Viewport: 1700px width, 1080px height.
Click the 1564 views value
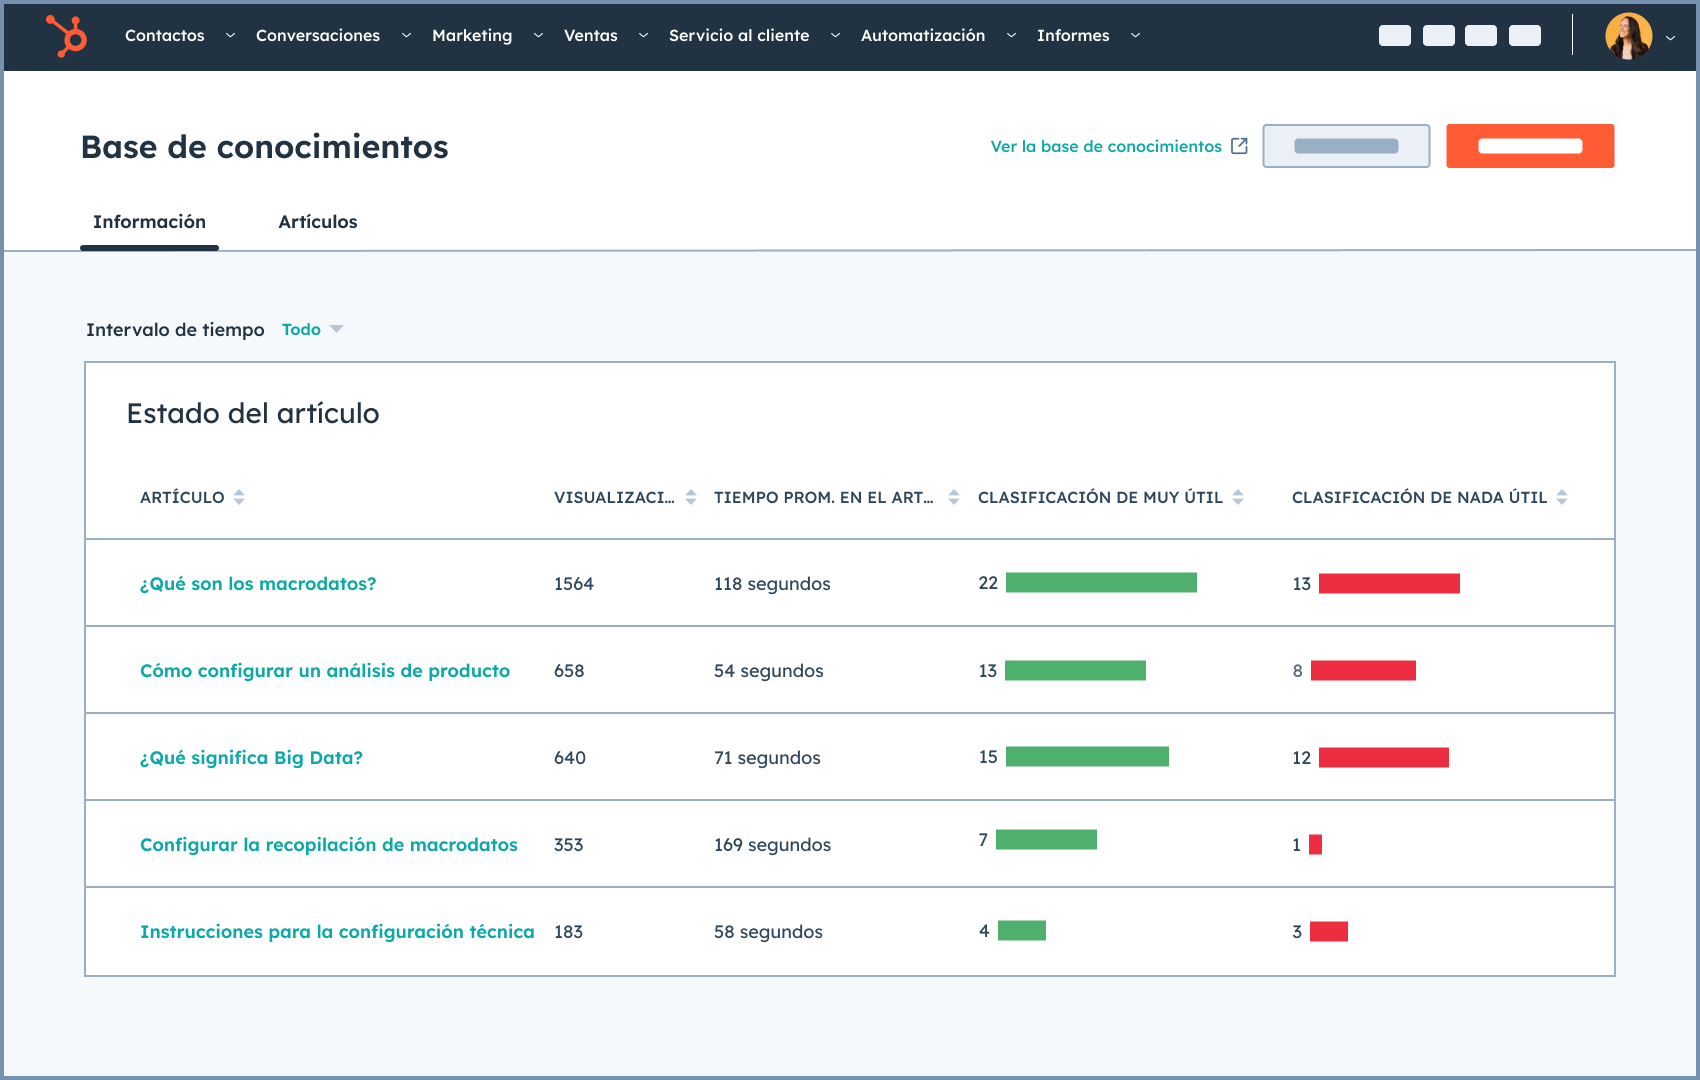click(x=574, y=584)
